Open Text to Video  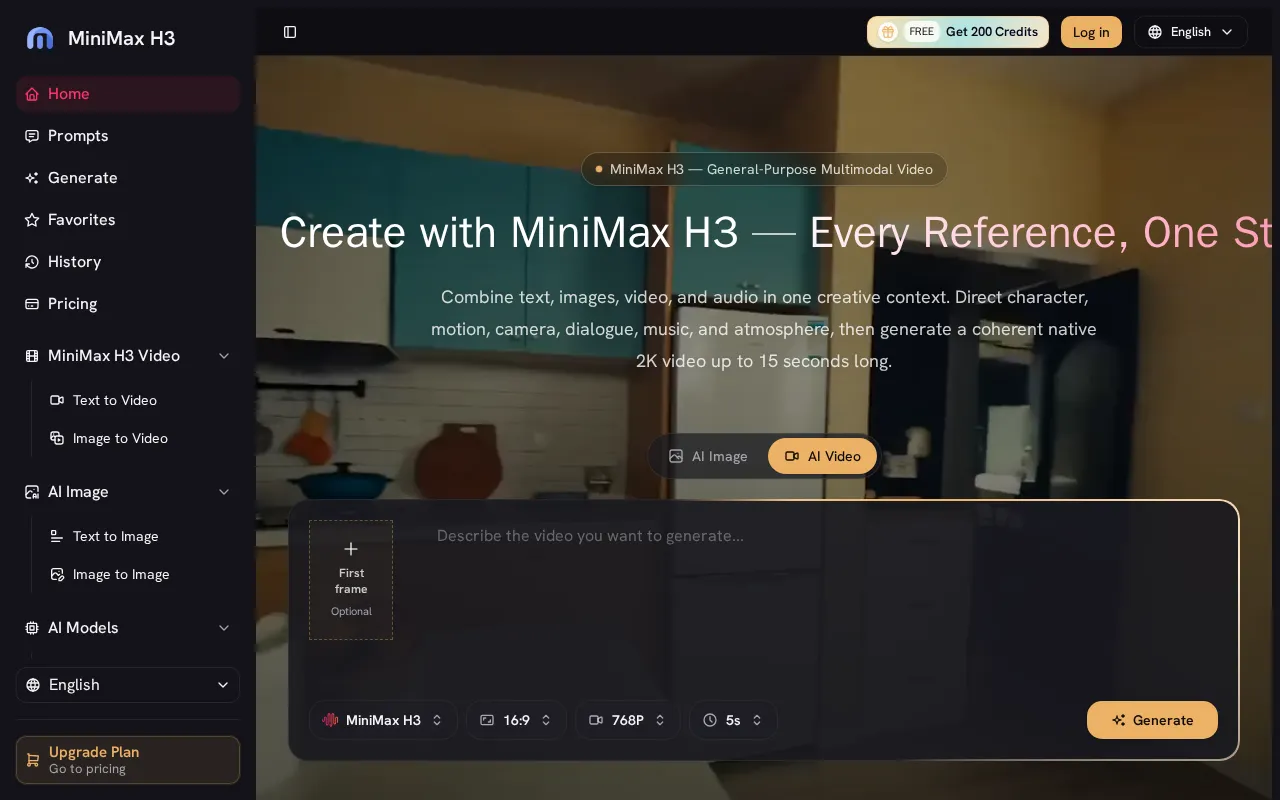coord(140,400)
